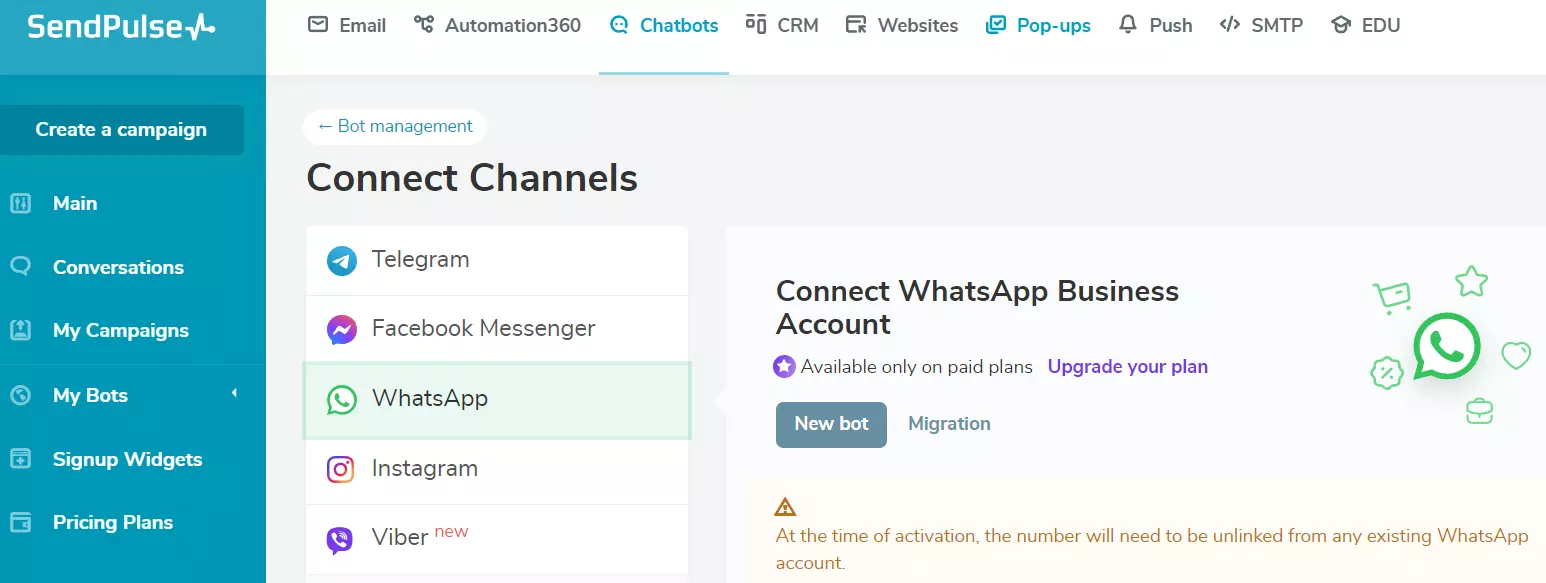Click the number unlinking warning message
This screenshot has height=583, width=1546.
(1152, 549)
